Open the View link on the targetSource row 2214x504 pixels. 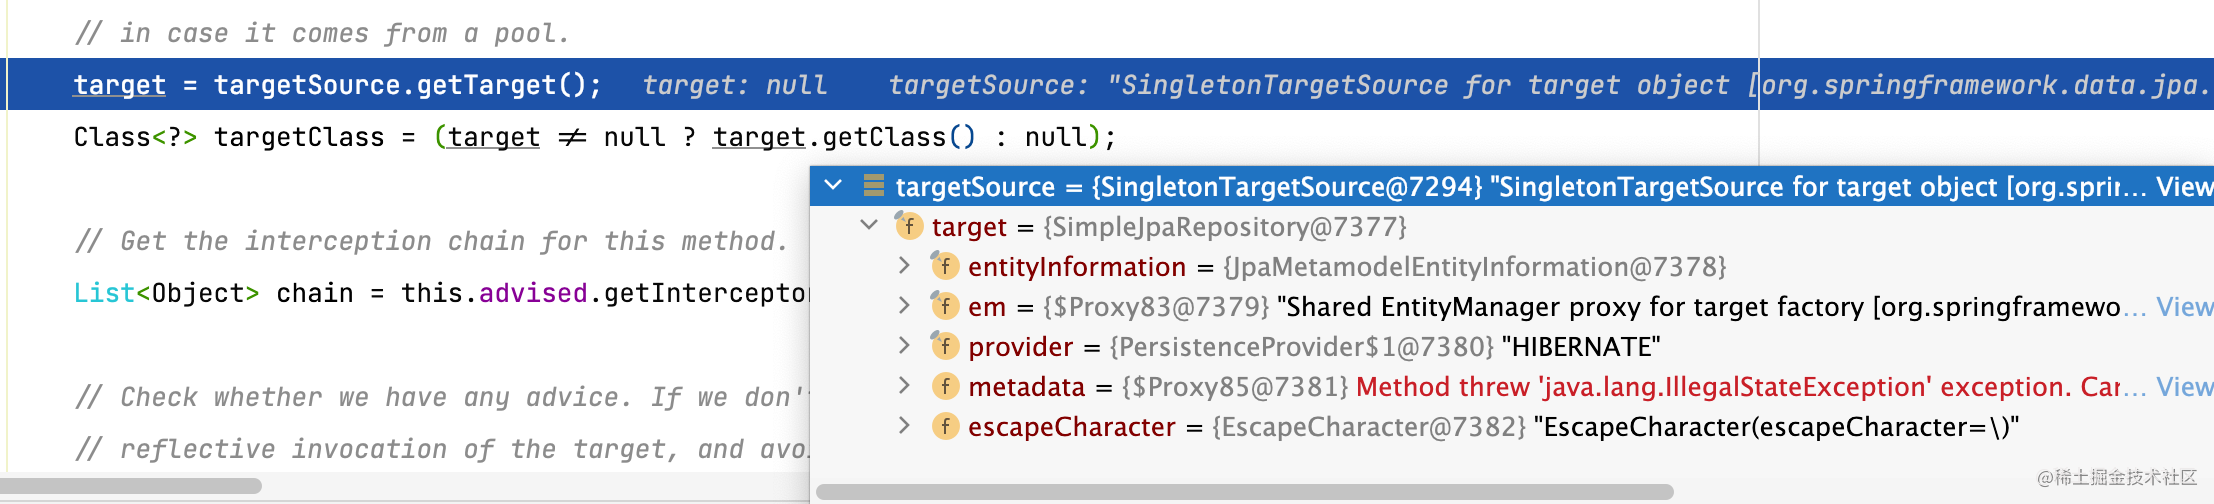click(2183, 187)
